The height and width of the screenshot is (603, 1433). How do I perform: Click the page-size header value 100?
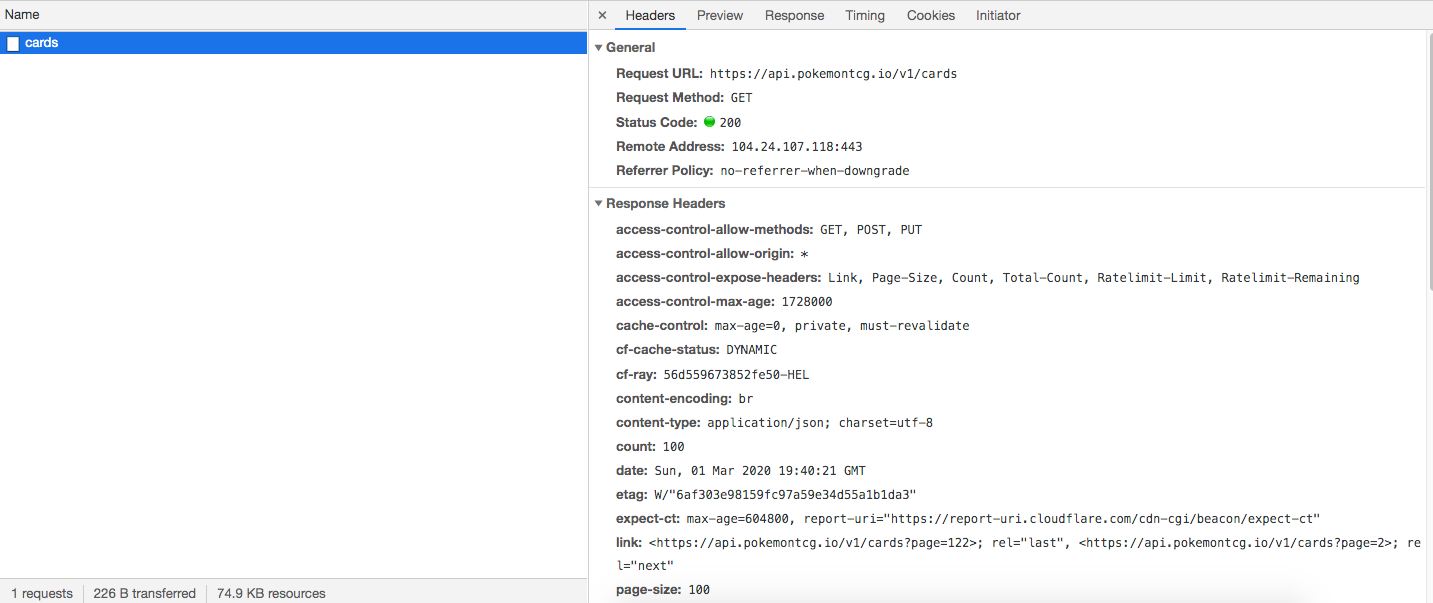(699, 590)
